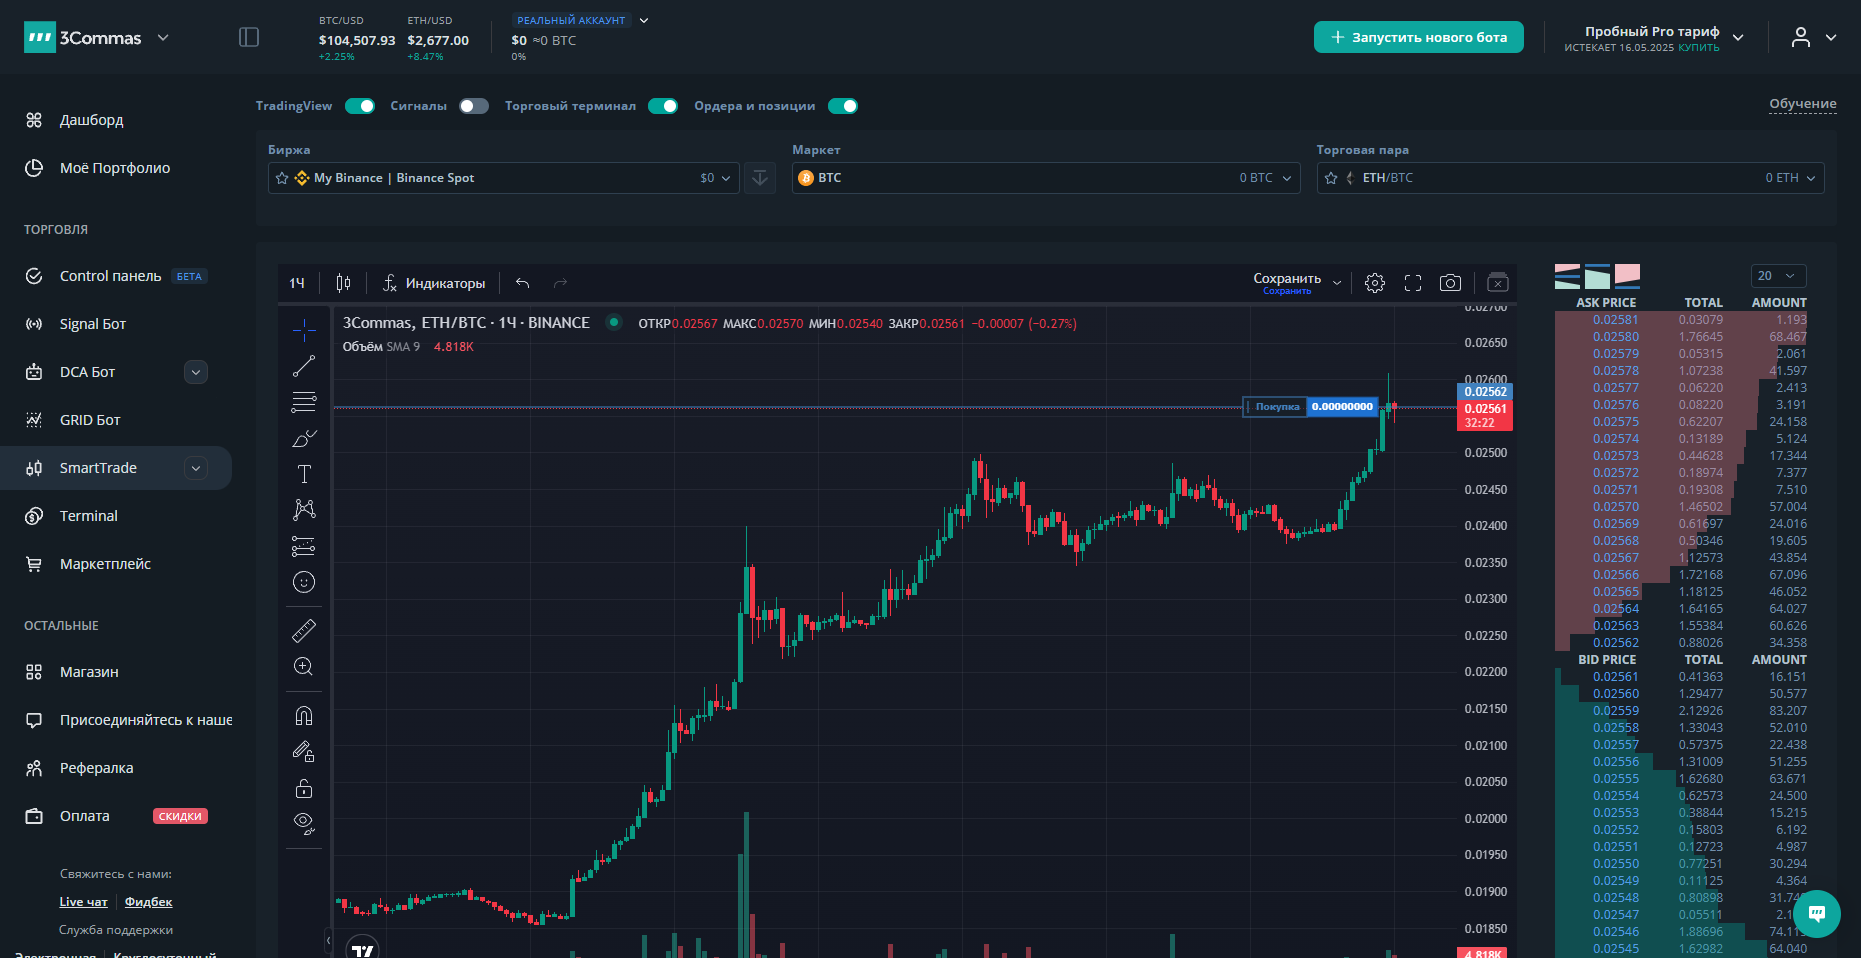The image size is (1861, 958).
Task: Open the user account icon
Action: (1801, 37)
